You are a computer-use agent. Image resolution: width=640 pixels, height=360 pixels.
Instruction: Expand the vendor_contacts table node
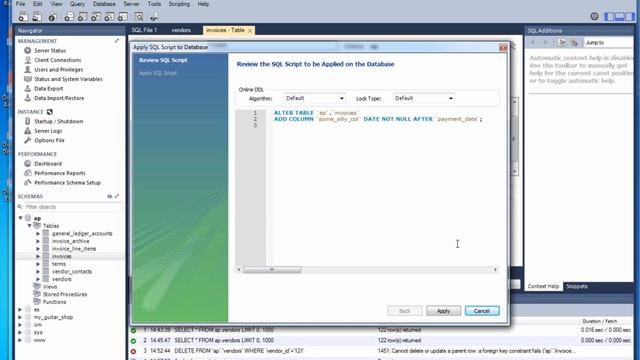click(x=38, y=271)
